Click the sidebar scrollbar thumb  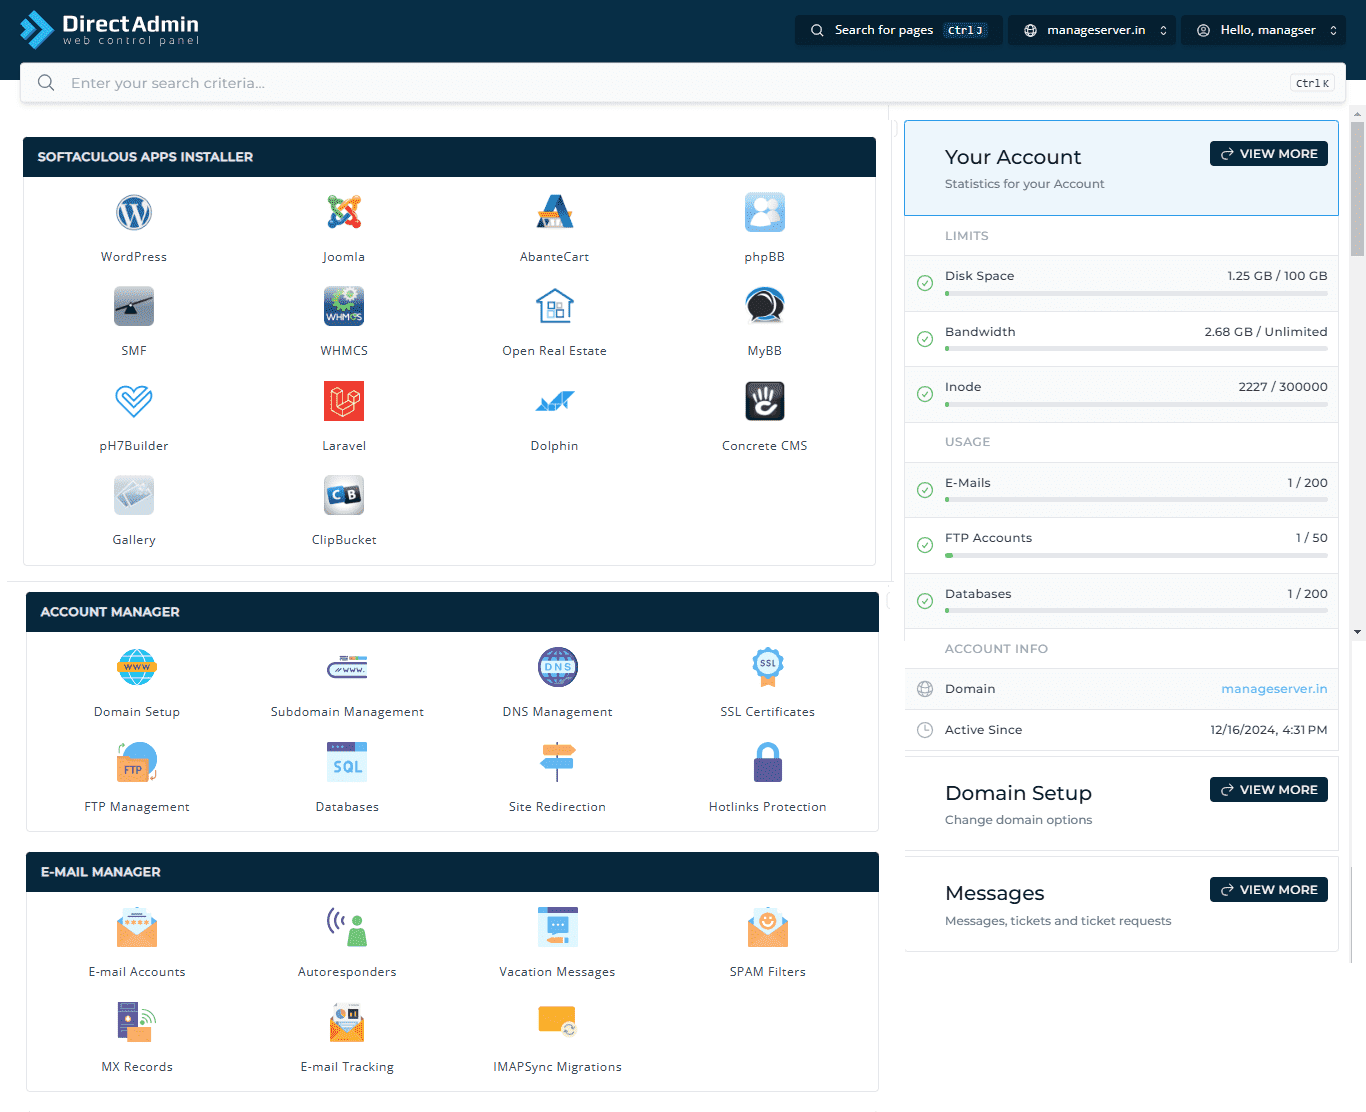tap(1357, 188)
